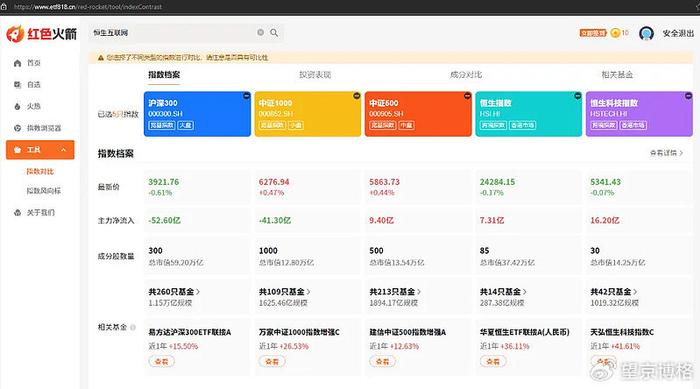Remove 中证500 card with minus icon
This screenshot has height=389, width=700.
click(x=467, y=96)
